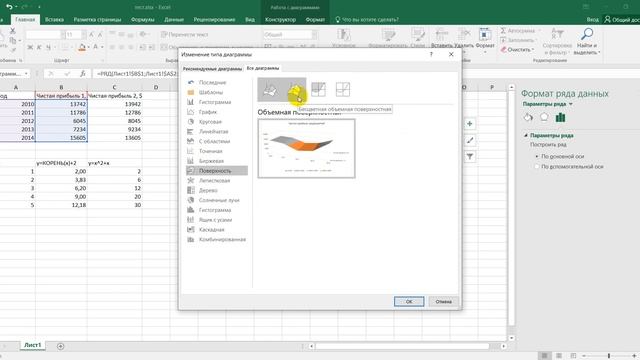Open Effects pentagon icon in format pane

pyautogui.click(x=544, y=118)
